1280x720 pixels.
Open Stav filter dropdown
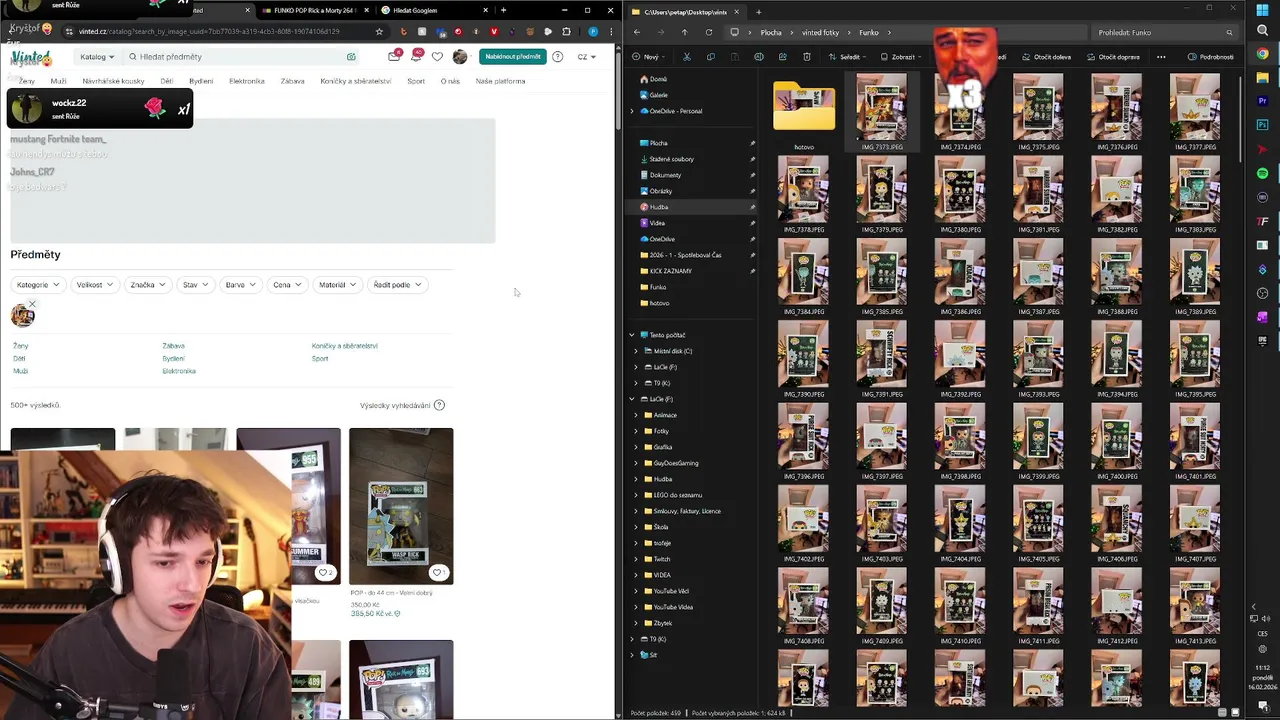[x=196, y=285]
